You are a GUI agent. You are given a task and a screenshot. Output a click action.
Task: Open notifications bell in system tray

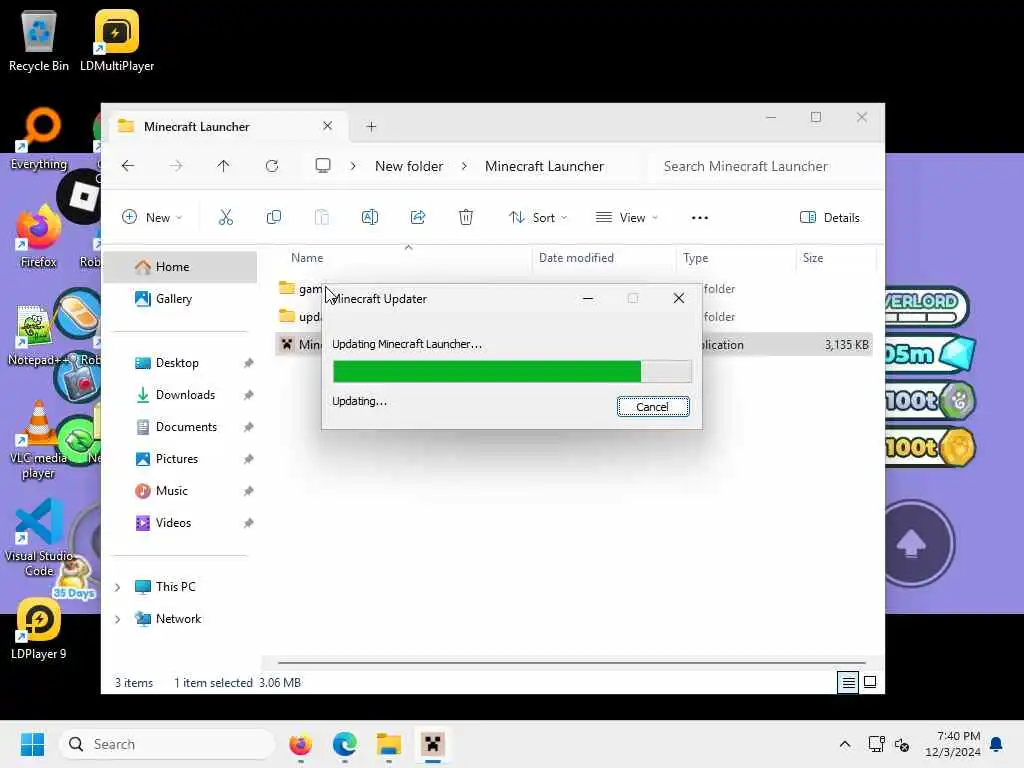tap(996, 744)
